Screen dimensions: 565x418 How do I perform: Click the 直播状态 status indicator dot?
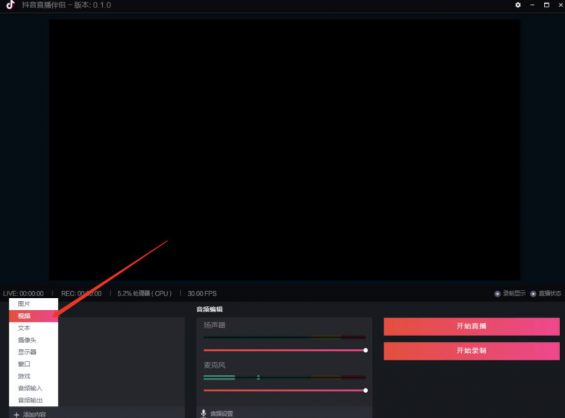(x=533, y=294)
